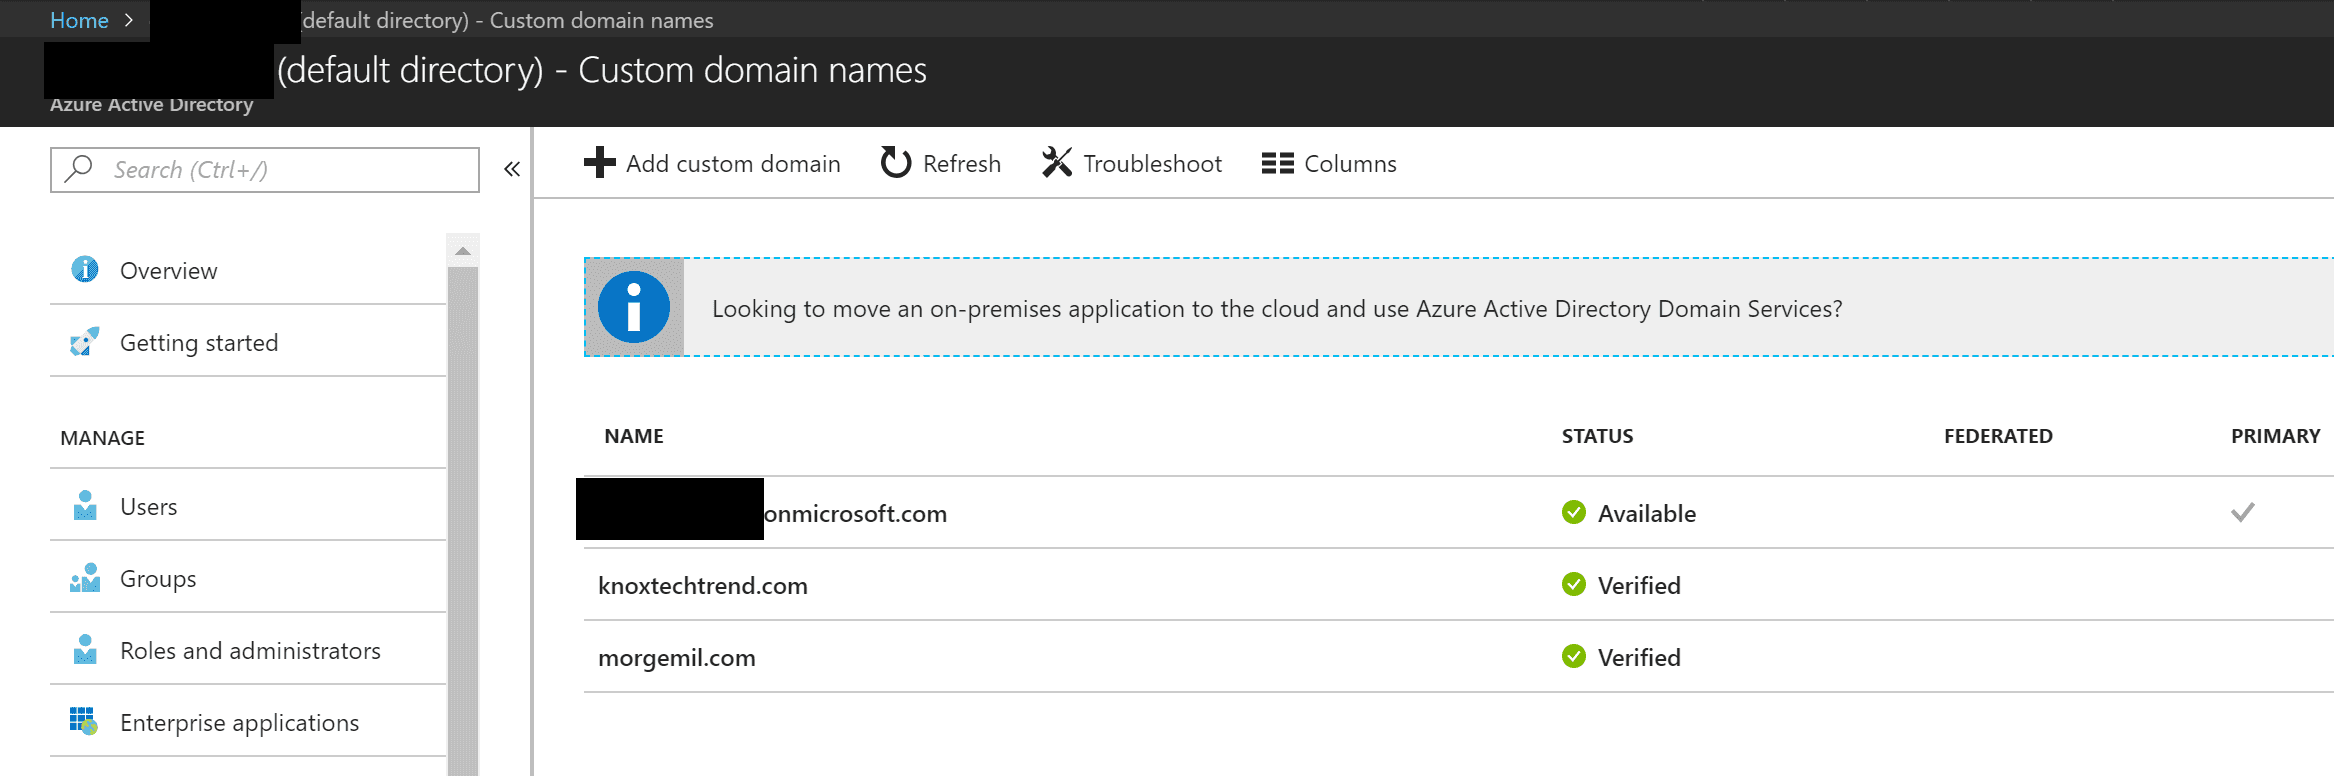Image resolution: width=2334 pixels, height=776 pixels.
Task: Click the Getting started rocket icon
Action: pos(85,341)
